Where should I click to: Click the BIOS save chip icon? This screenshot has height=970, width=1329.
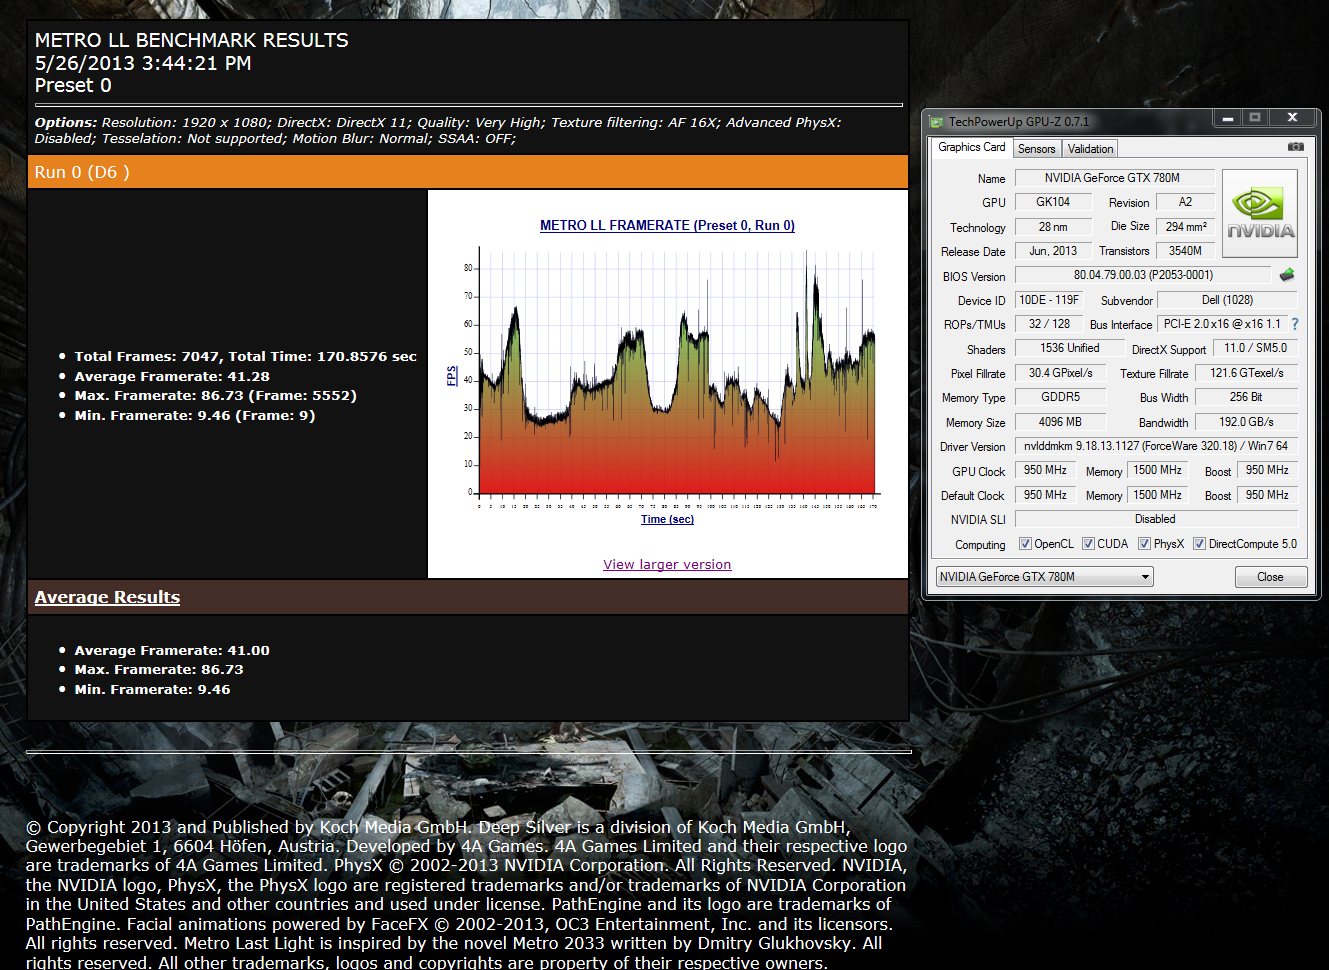click(x=1287, y=274)
